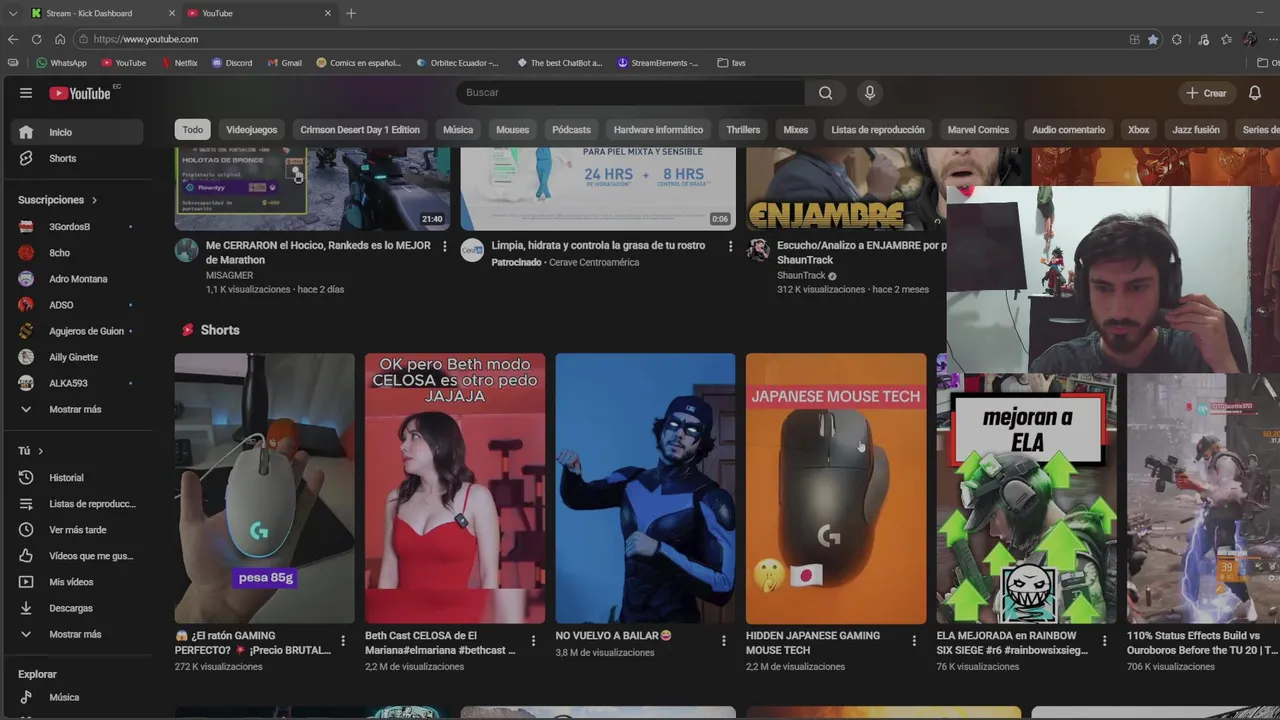Open MISAGMER channel name link
Image resolution: width=1280 pixels, height=720 pixels.
(x=229, y=275)
